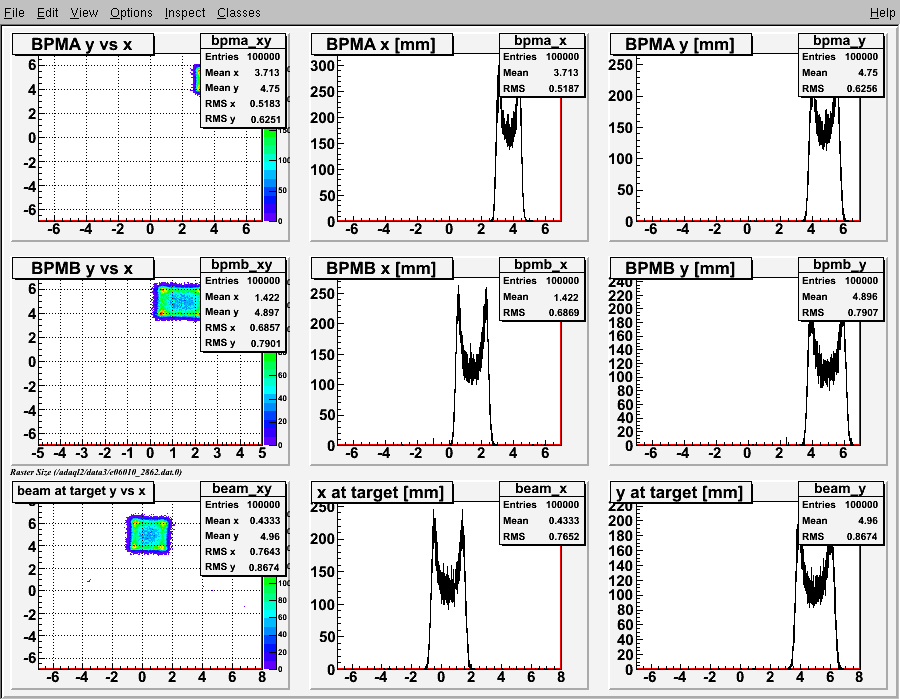Open the Inspect menu
This screenshot has height=700, width=900.
pos(184,13)
